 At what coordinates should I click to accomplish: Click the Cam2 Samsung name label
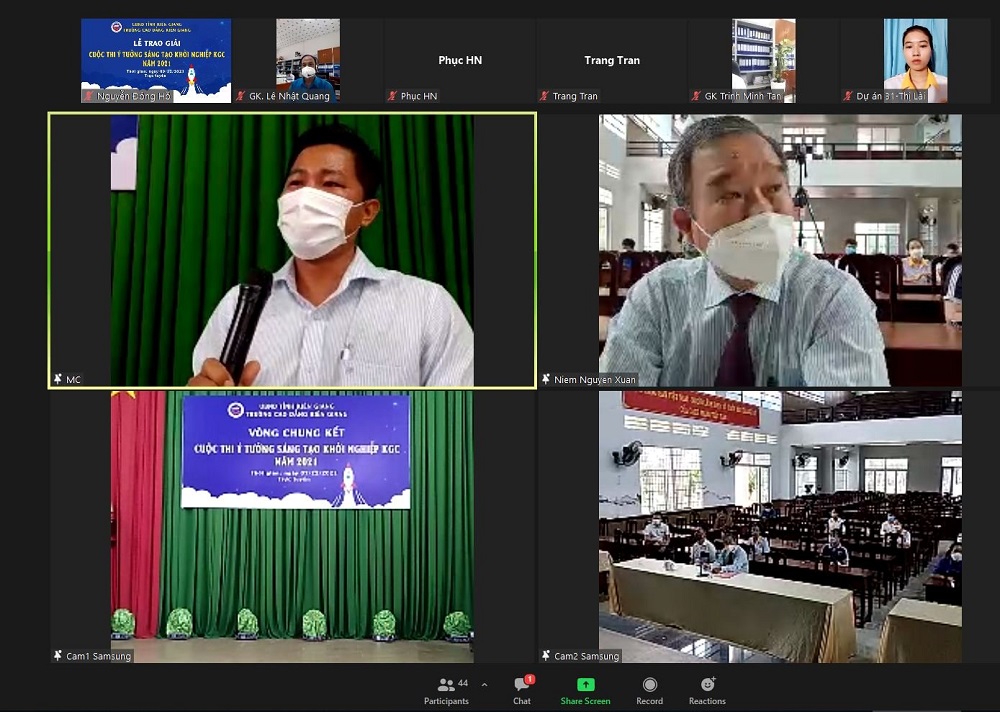coord(586,656)
